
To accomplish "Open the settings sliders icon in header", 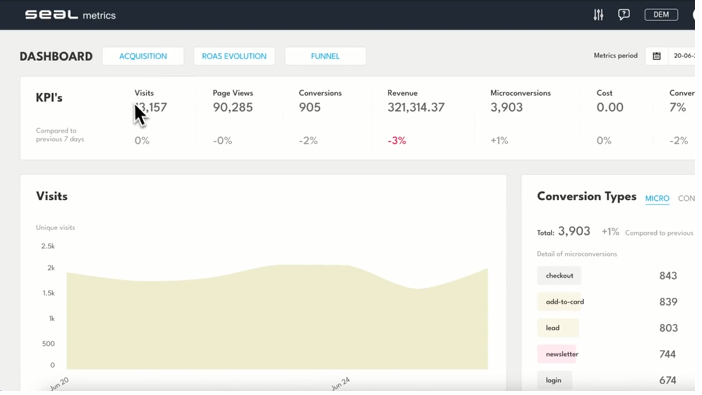I will [598, 15].
